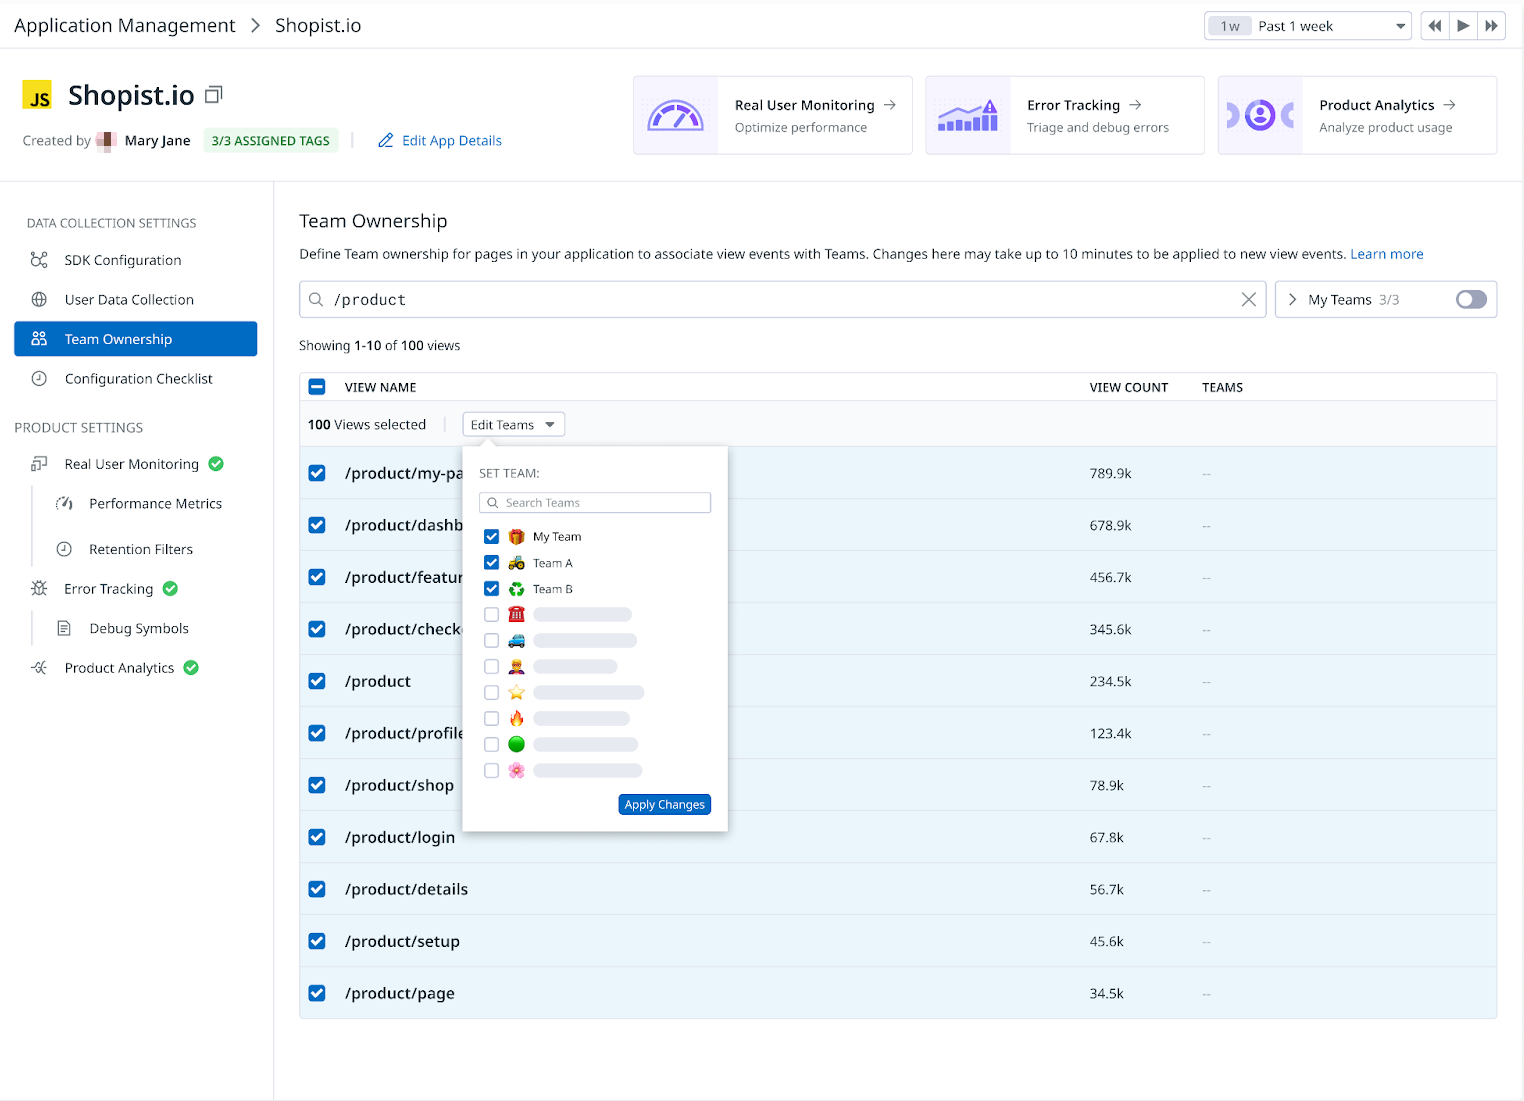Uncheck the /product/login row checkbox
The height and width of the screenshot is (1101, 1524).
[x=317, y=837]
